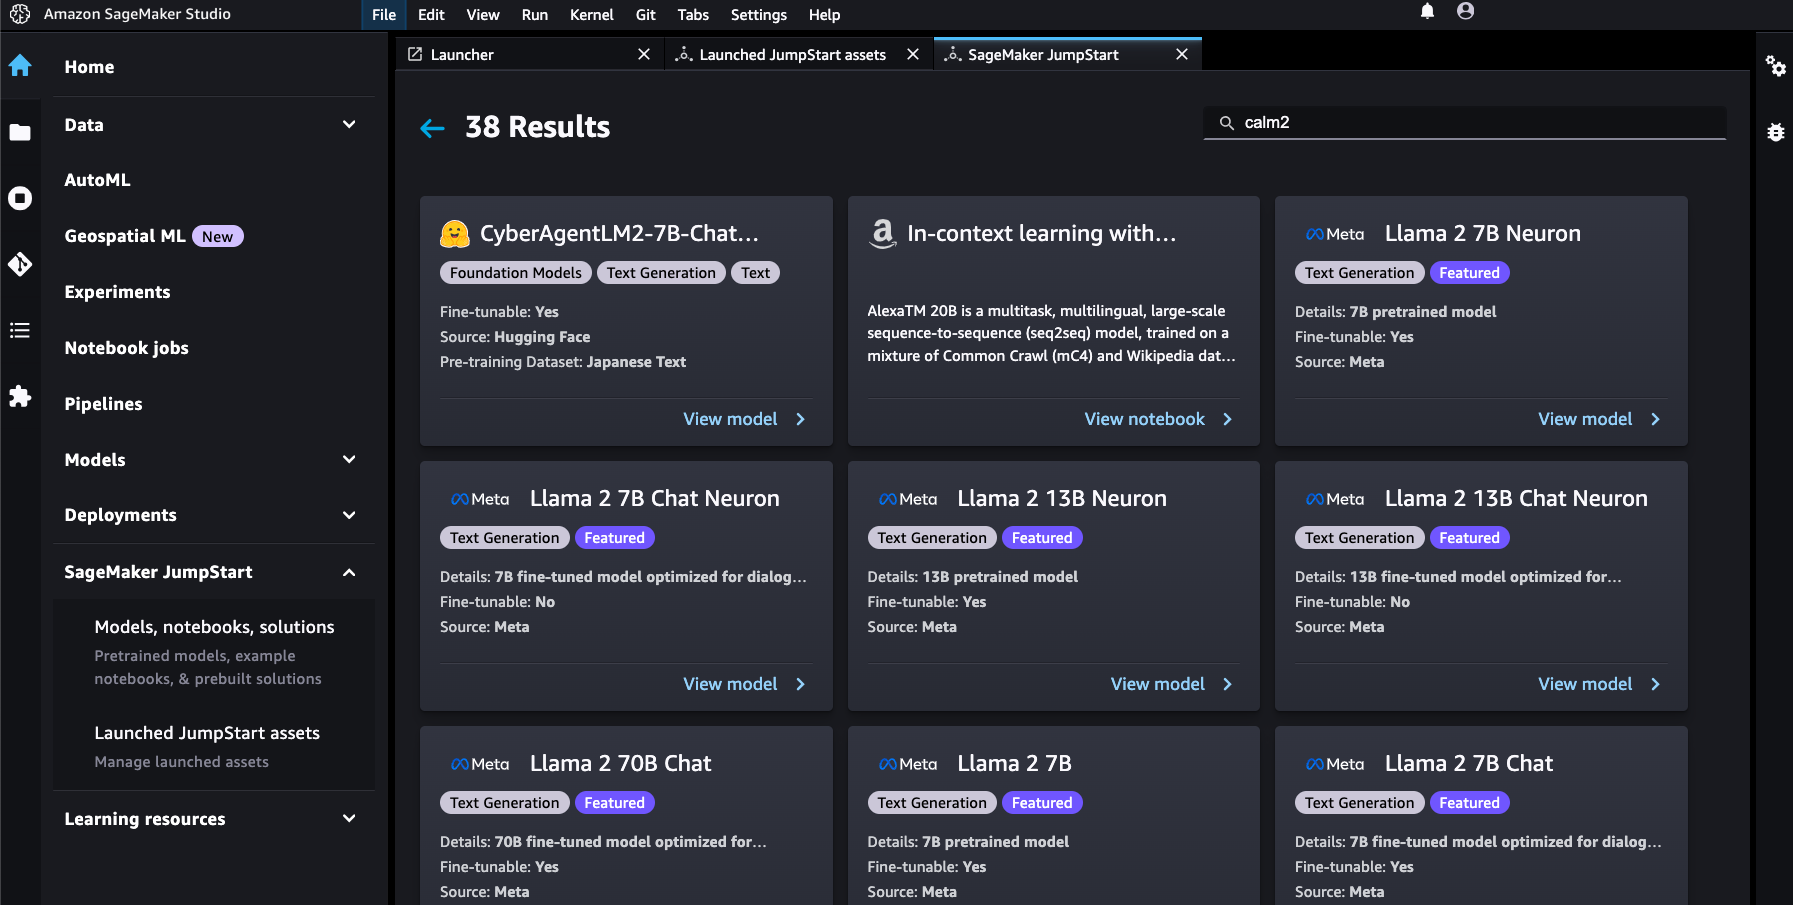Open Running Terminals and Kernels icon
This screenshot has height=905, width=1793.
click(20, 198)
